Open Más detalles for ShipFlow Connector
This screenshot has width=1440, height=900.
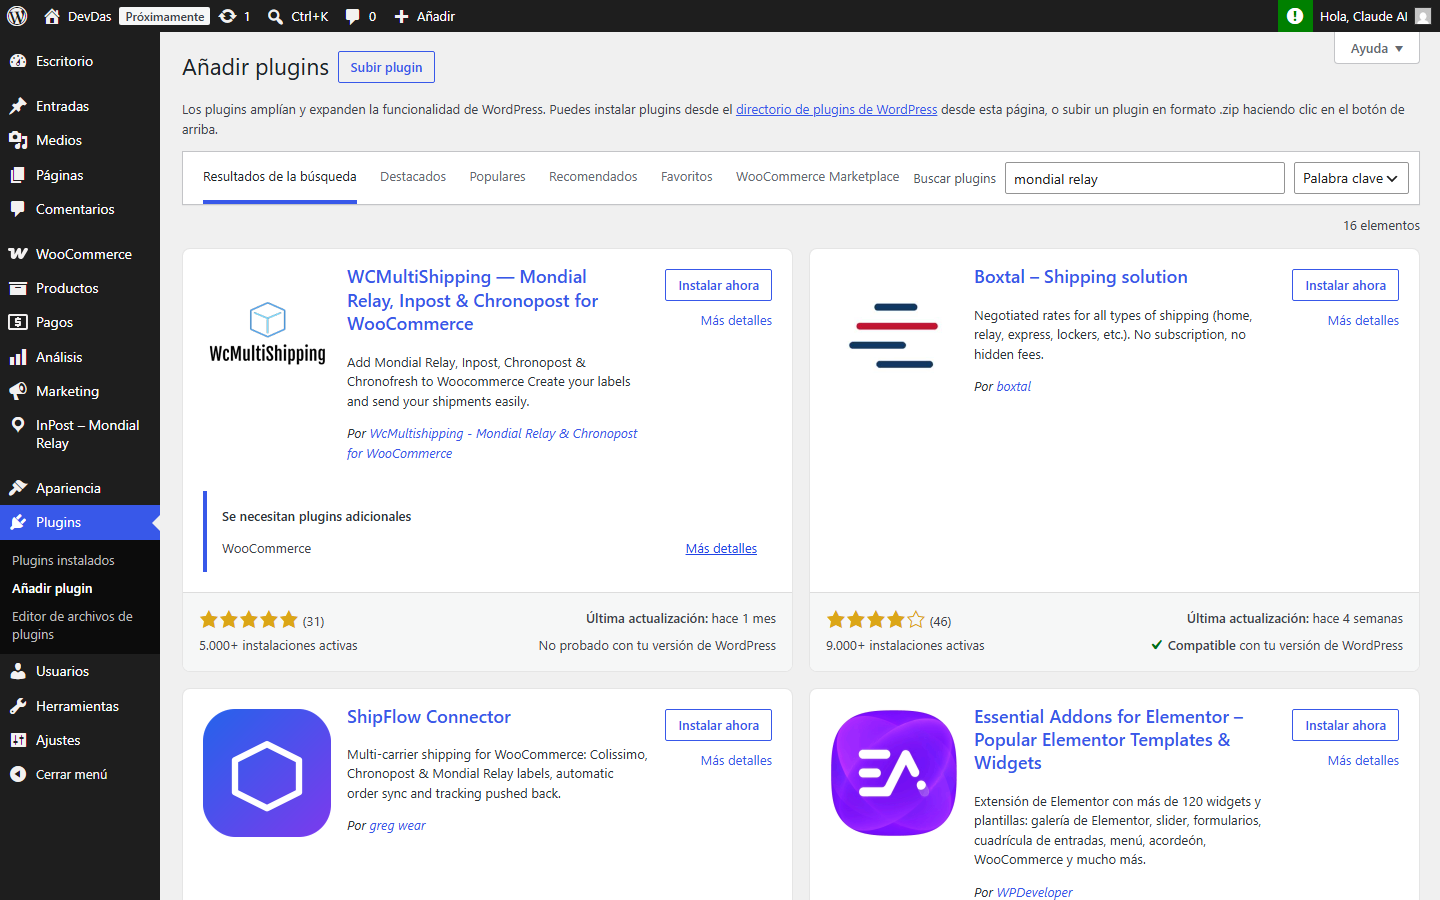(736, 761)
